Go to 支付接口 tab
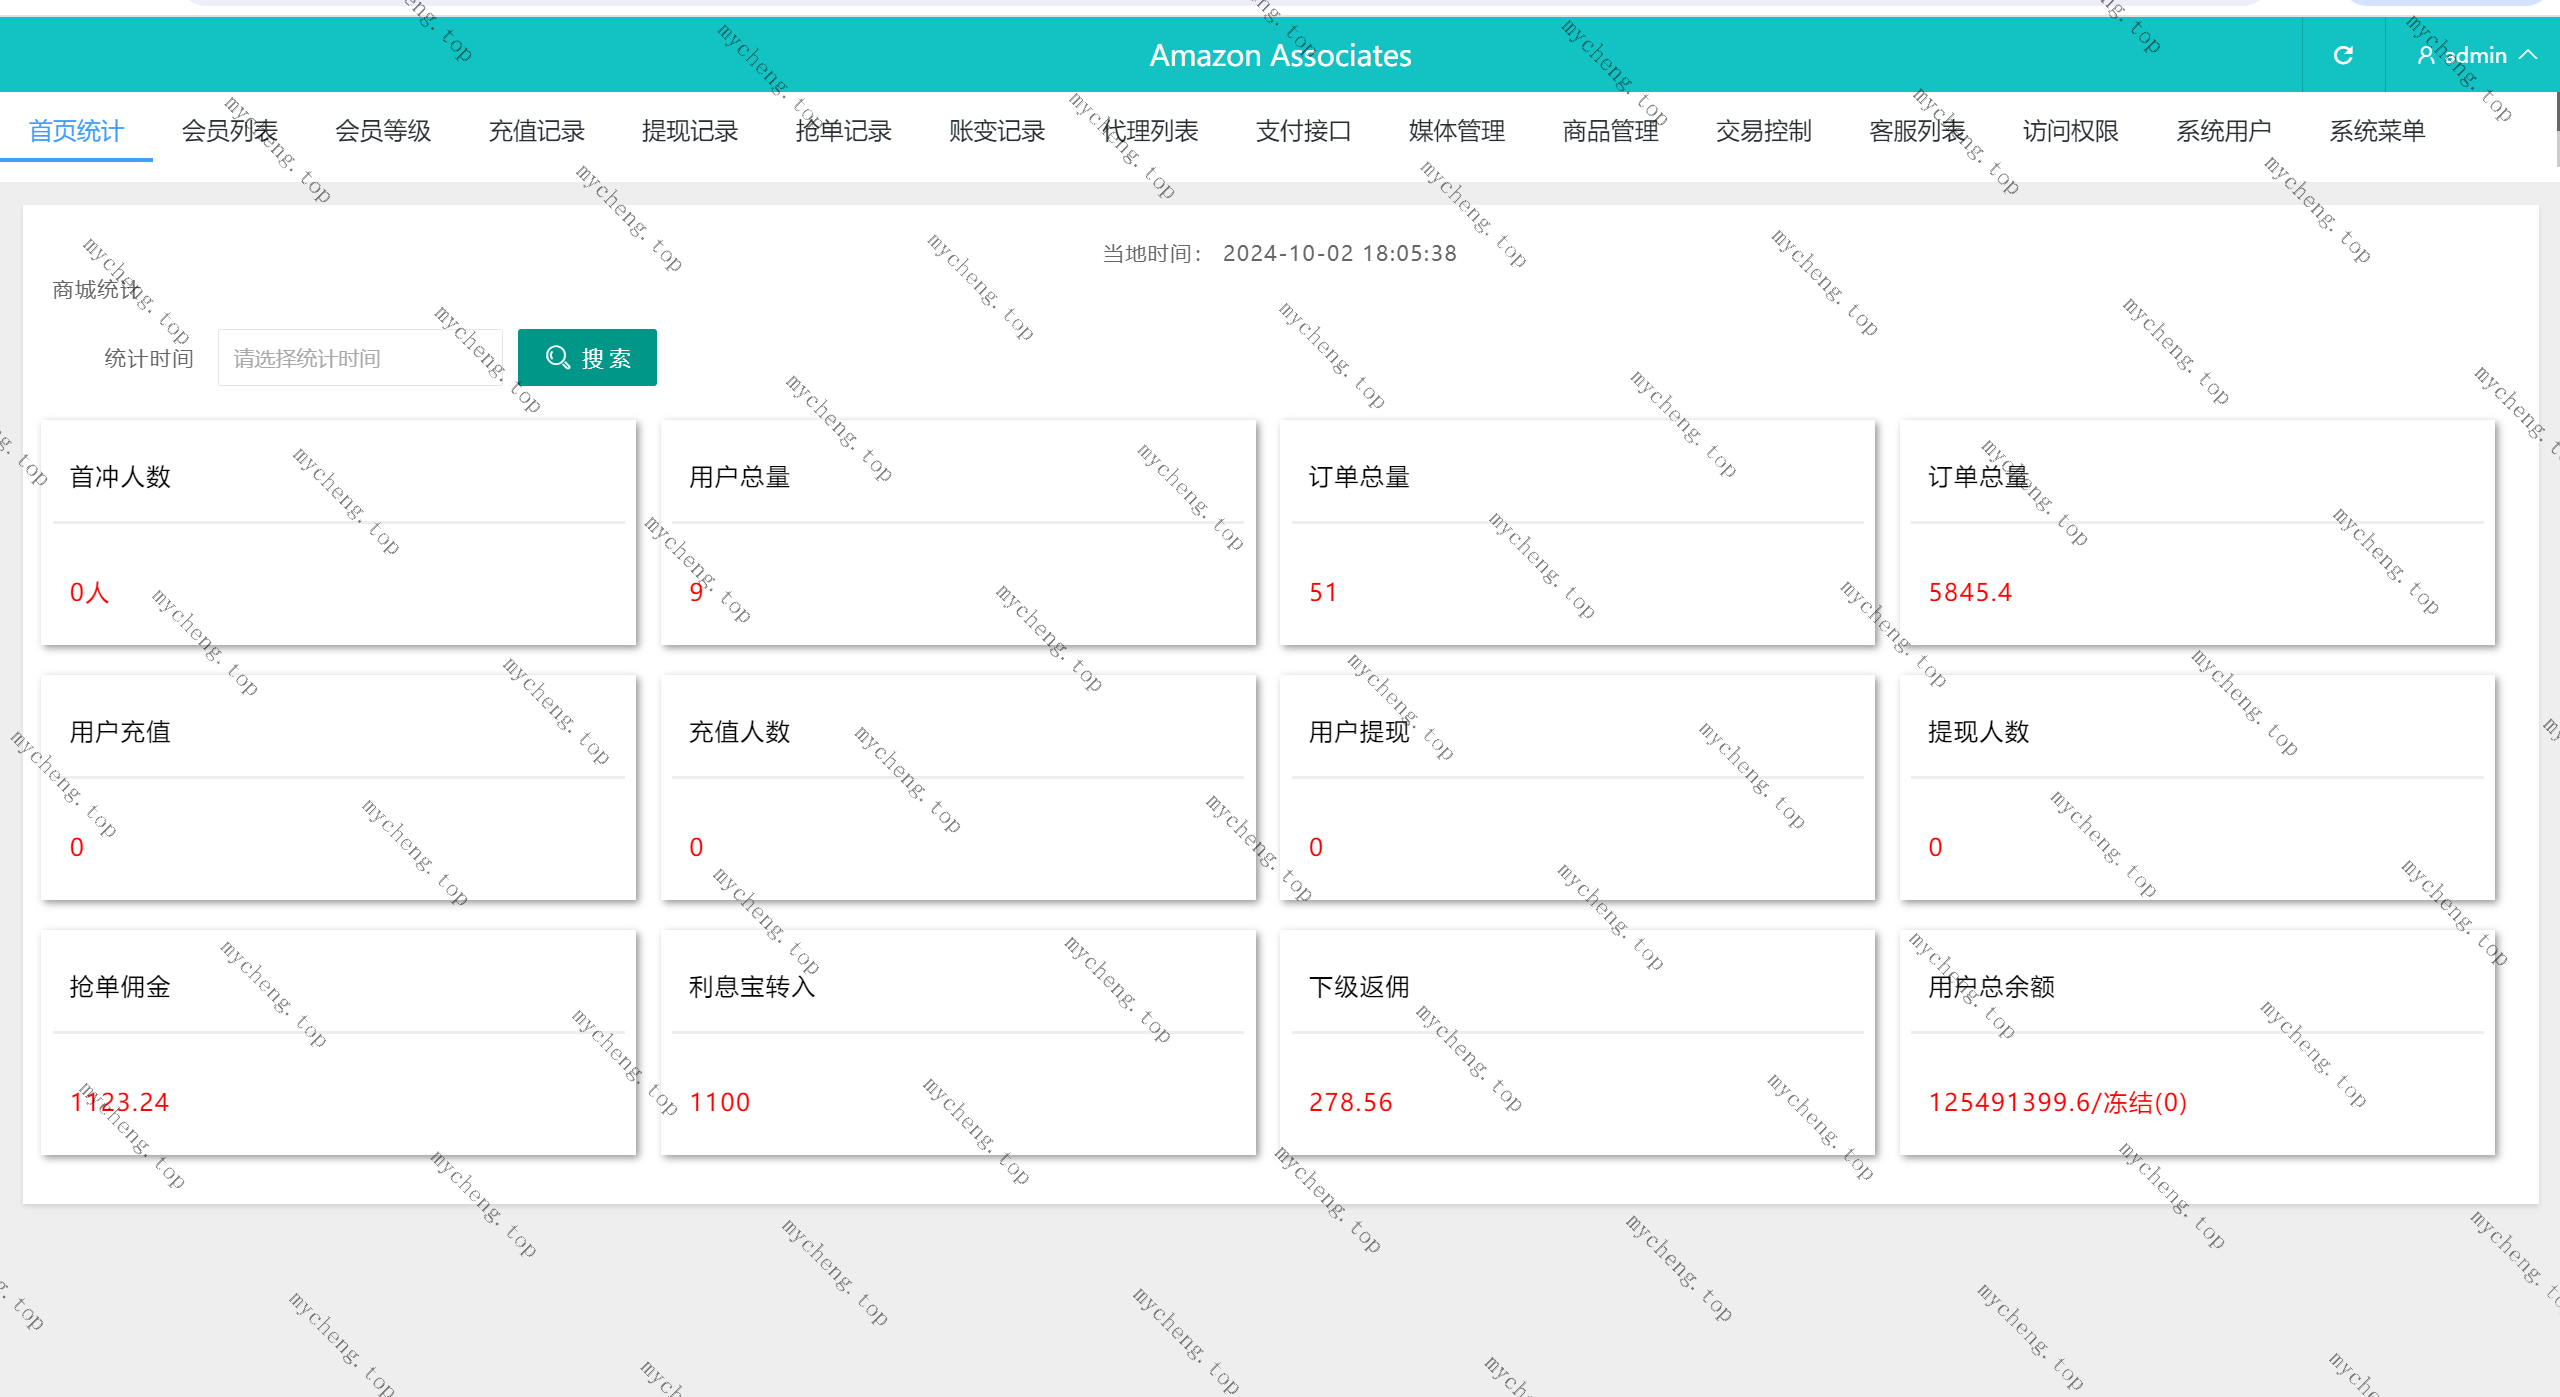Viewport: 2560px width, 1397px height. click(x=1304, y=131)
